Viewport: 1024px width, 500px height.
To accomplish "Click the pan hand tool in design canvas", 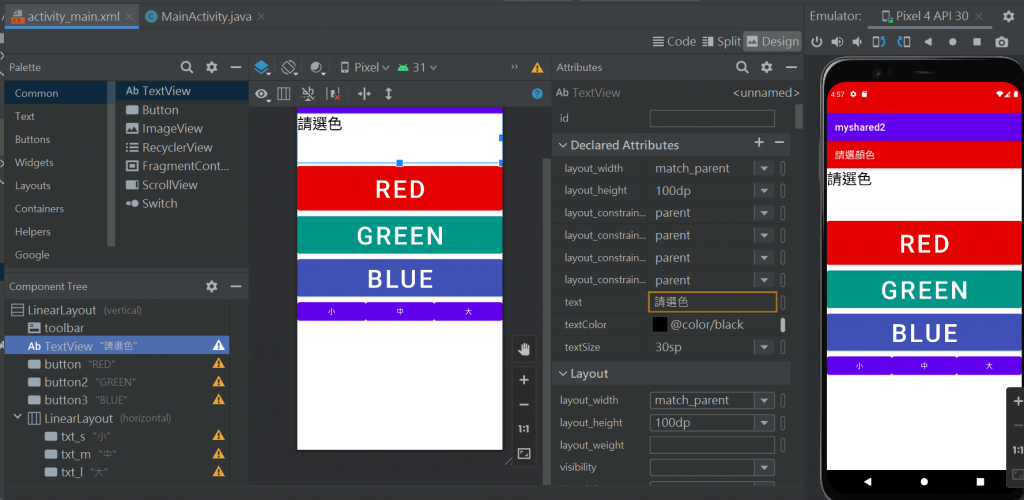I will 523,349.
